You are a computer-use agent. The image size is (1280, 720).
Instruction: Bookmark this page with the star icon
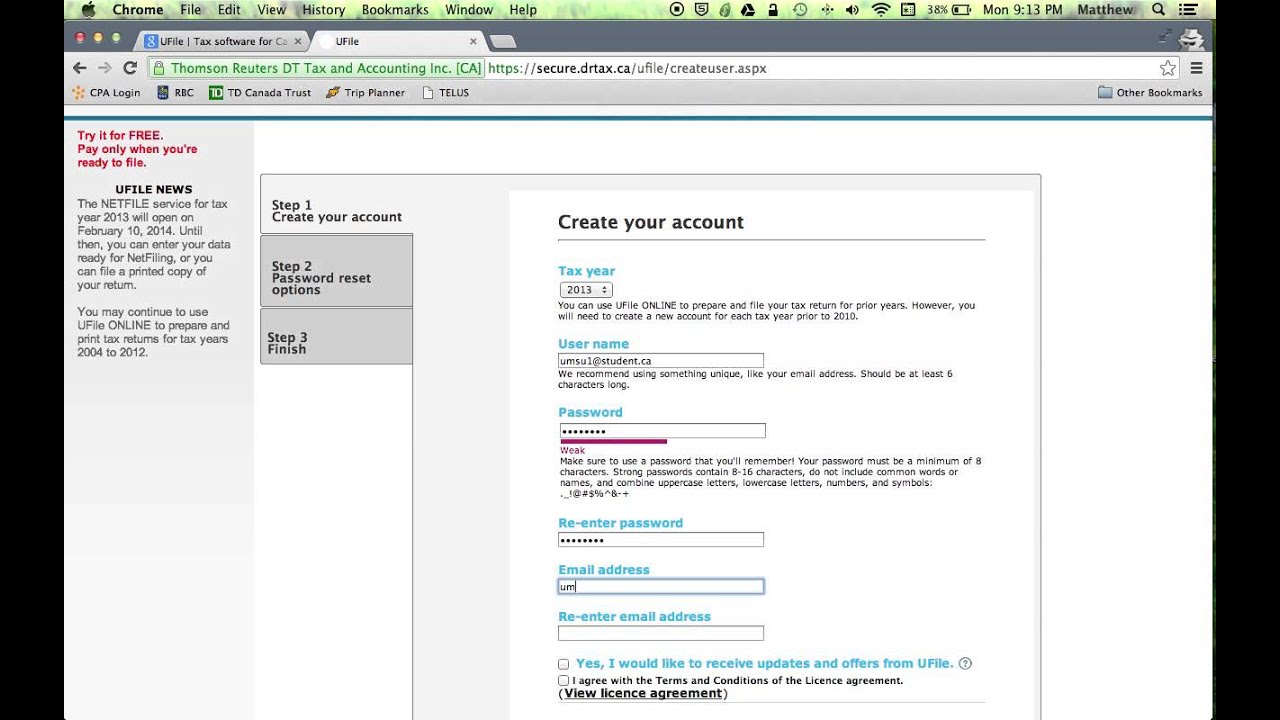tap(1167, 68)
